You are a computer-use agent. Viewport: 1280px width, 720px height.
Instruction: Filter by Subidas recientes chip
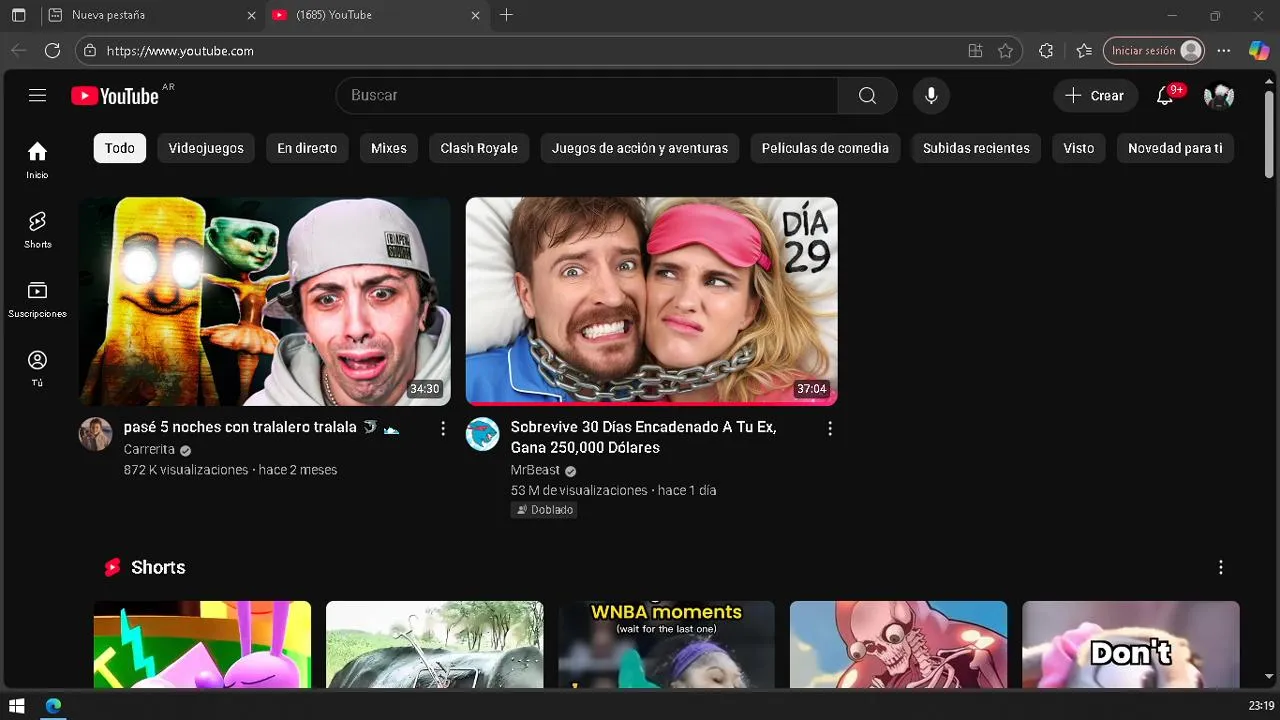click(976, 148)
